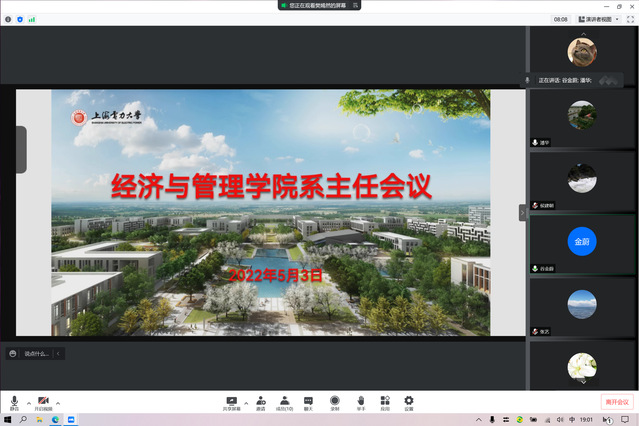Mute the microphone in the meeting toolbar

click(x=14, y=401)
